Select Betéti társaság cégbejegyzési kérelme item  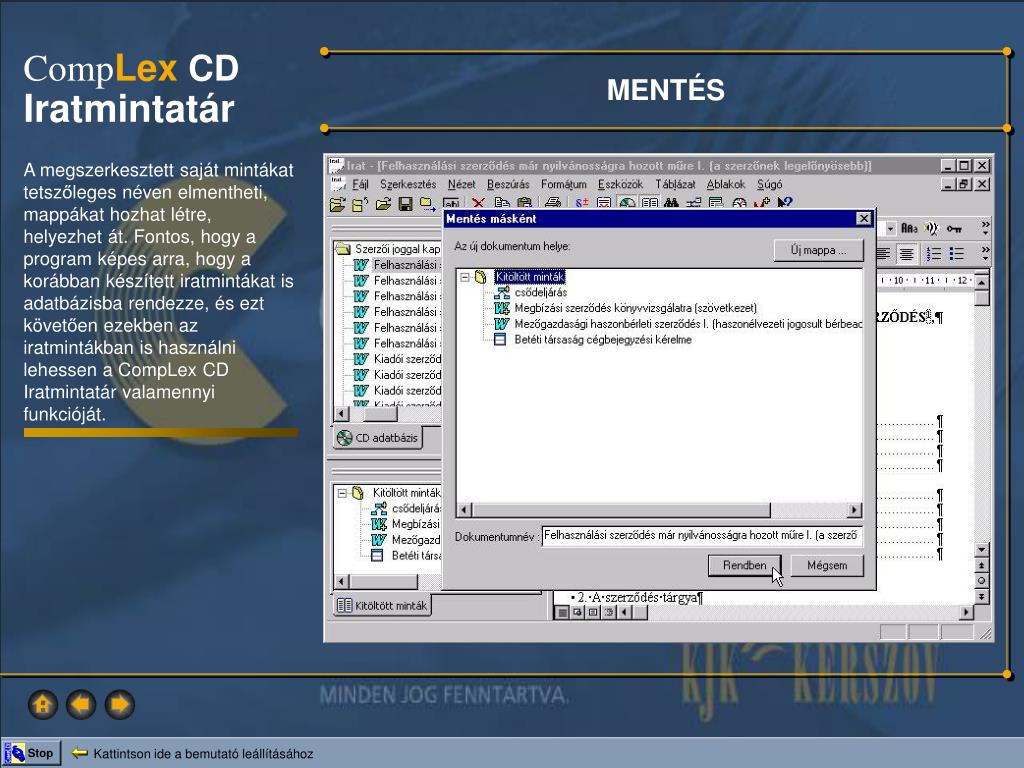pos(603,340)
